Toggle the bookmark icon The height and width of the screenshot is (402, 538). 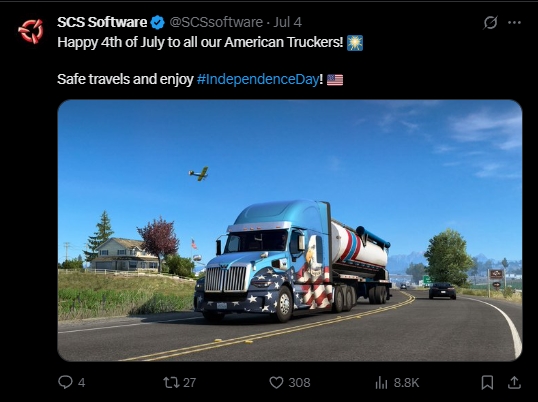click(487, 382)
